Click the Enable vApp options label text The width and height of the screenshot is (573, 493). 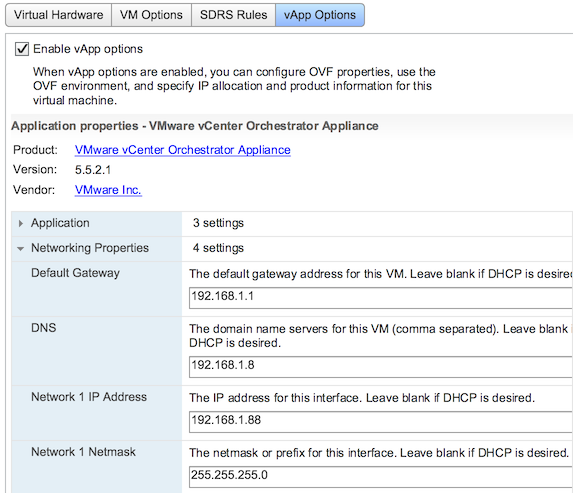click(x=88, y=49)
